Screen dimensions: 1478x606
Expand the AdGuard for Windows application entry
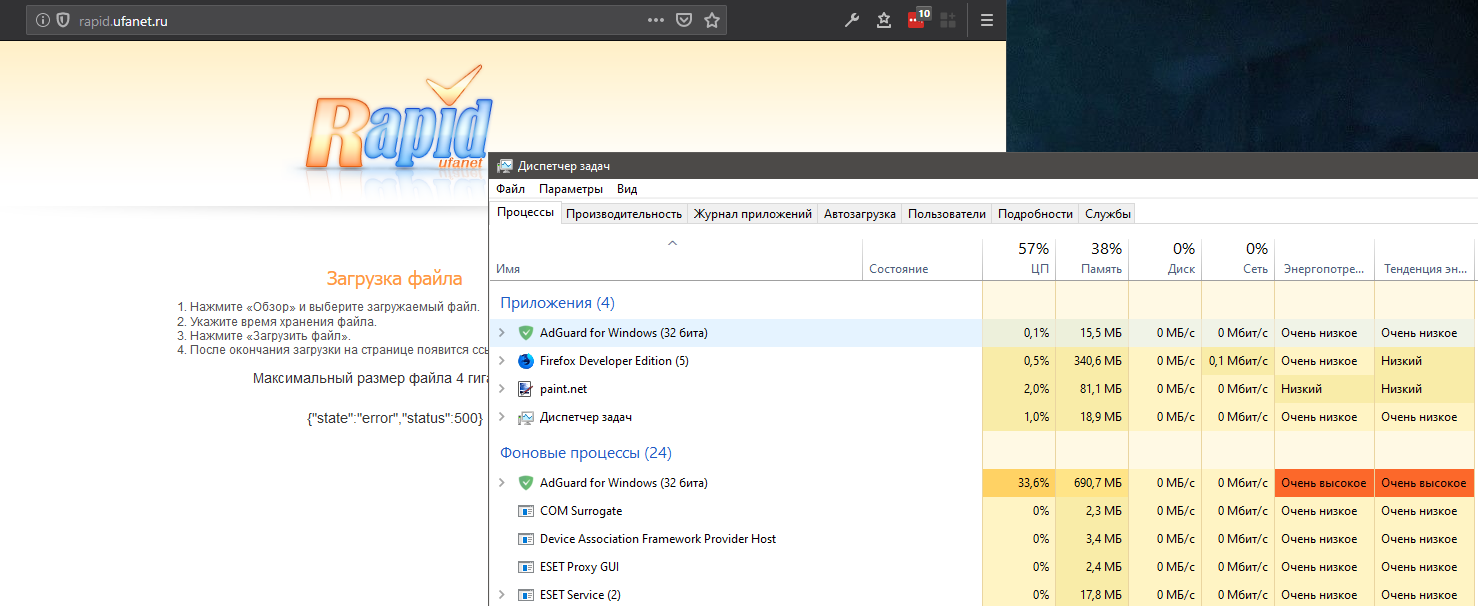(x=502, y=332)
